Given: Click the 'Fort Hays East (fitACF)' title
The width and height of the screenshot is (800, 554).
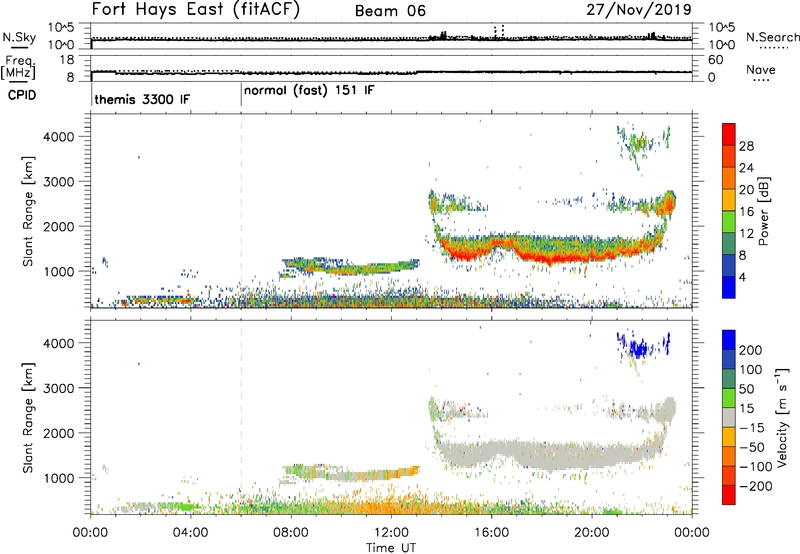Looking at the screenshot, I should click(195, 9).
